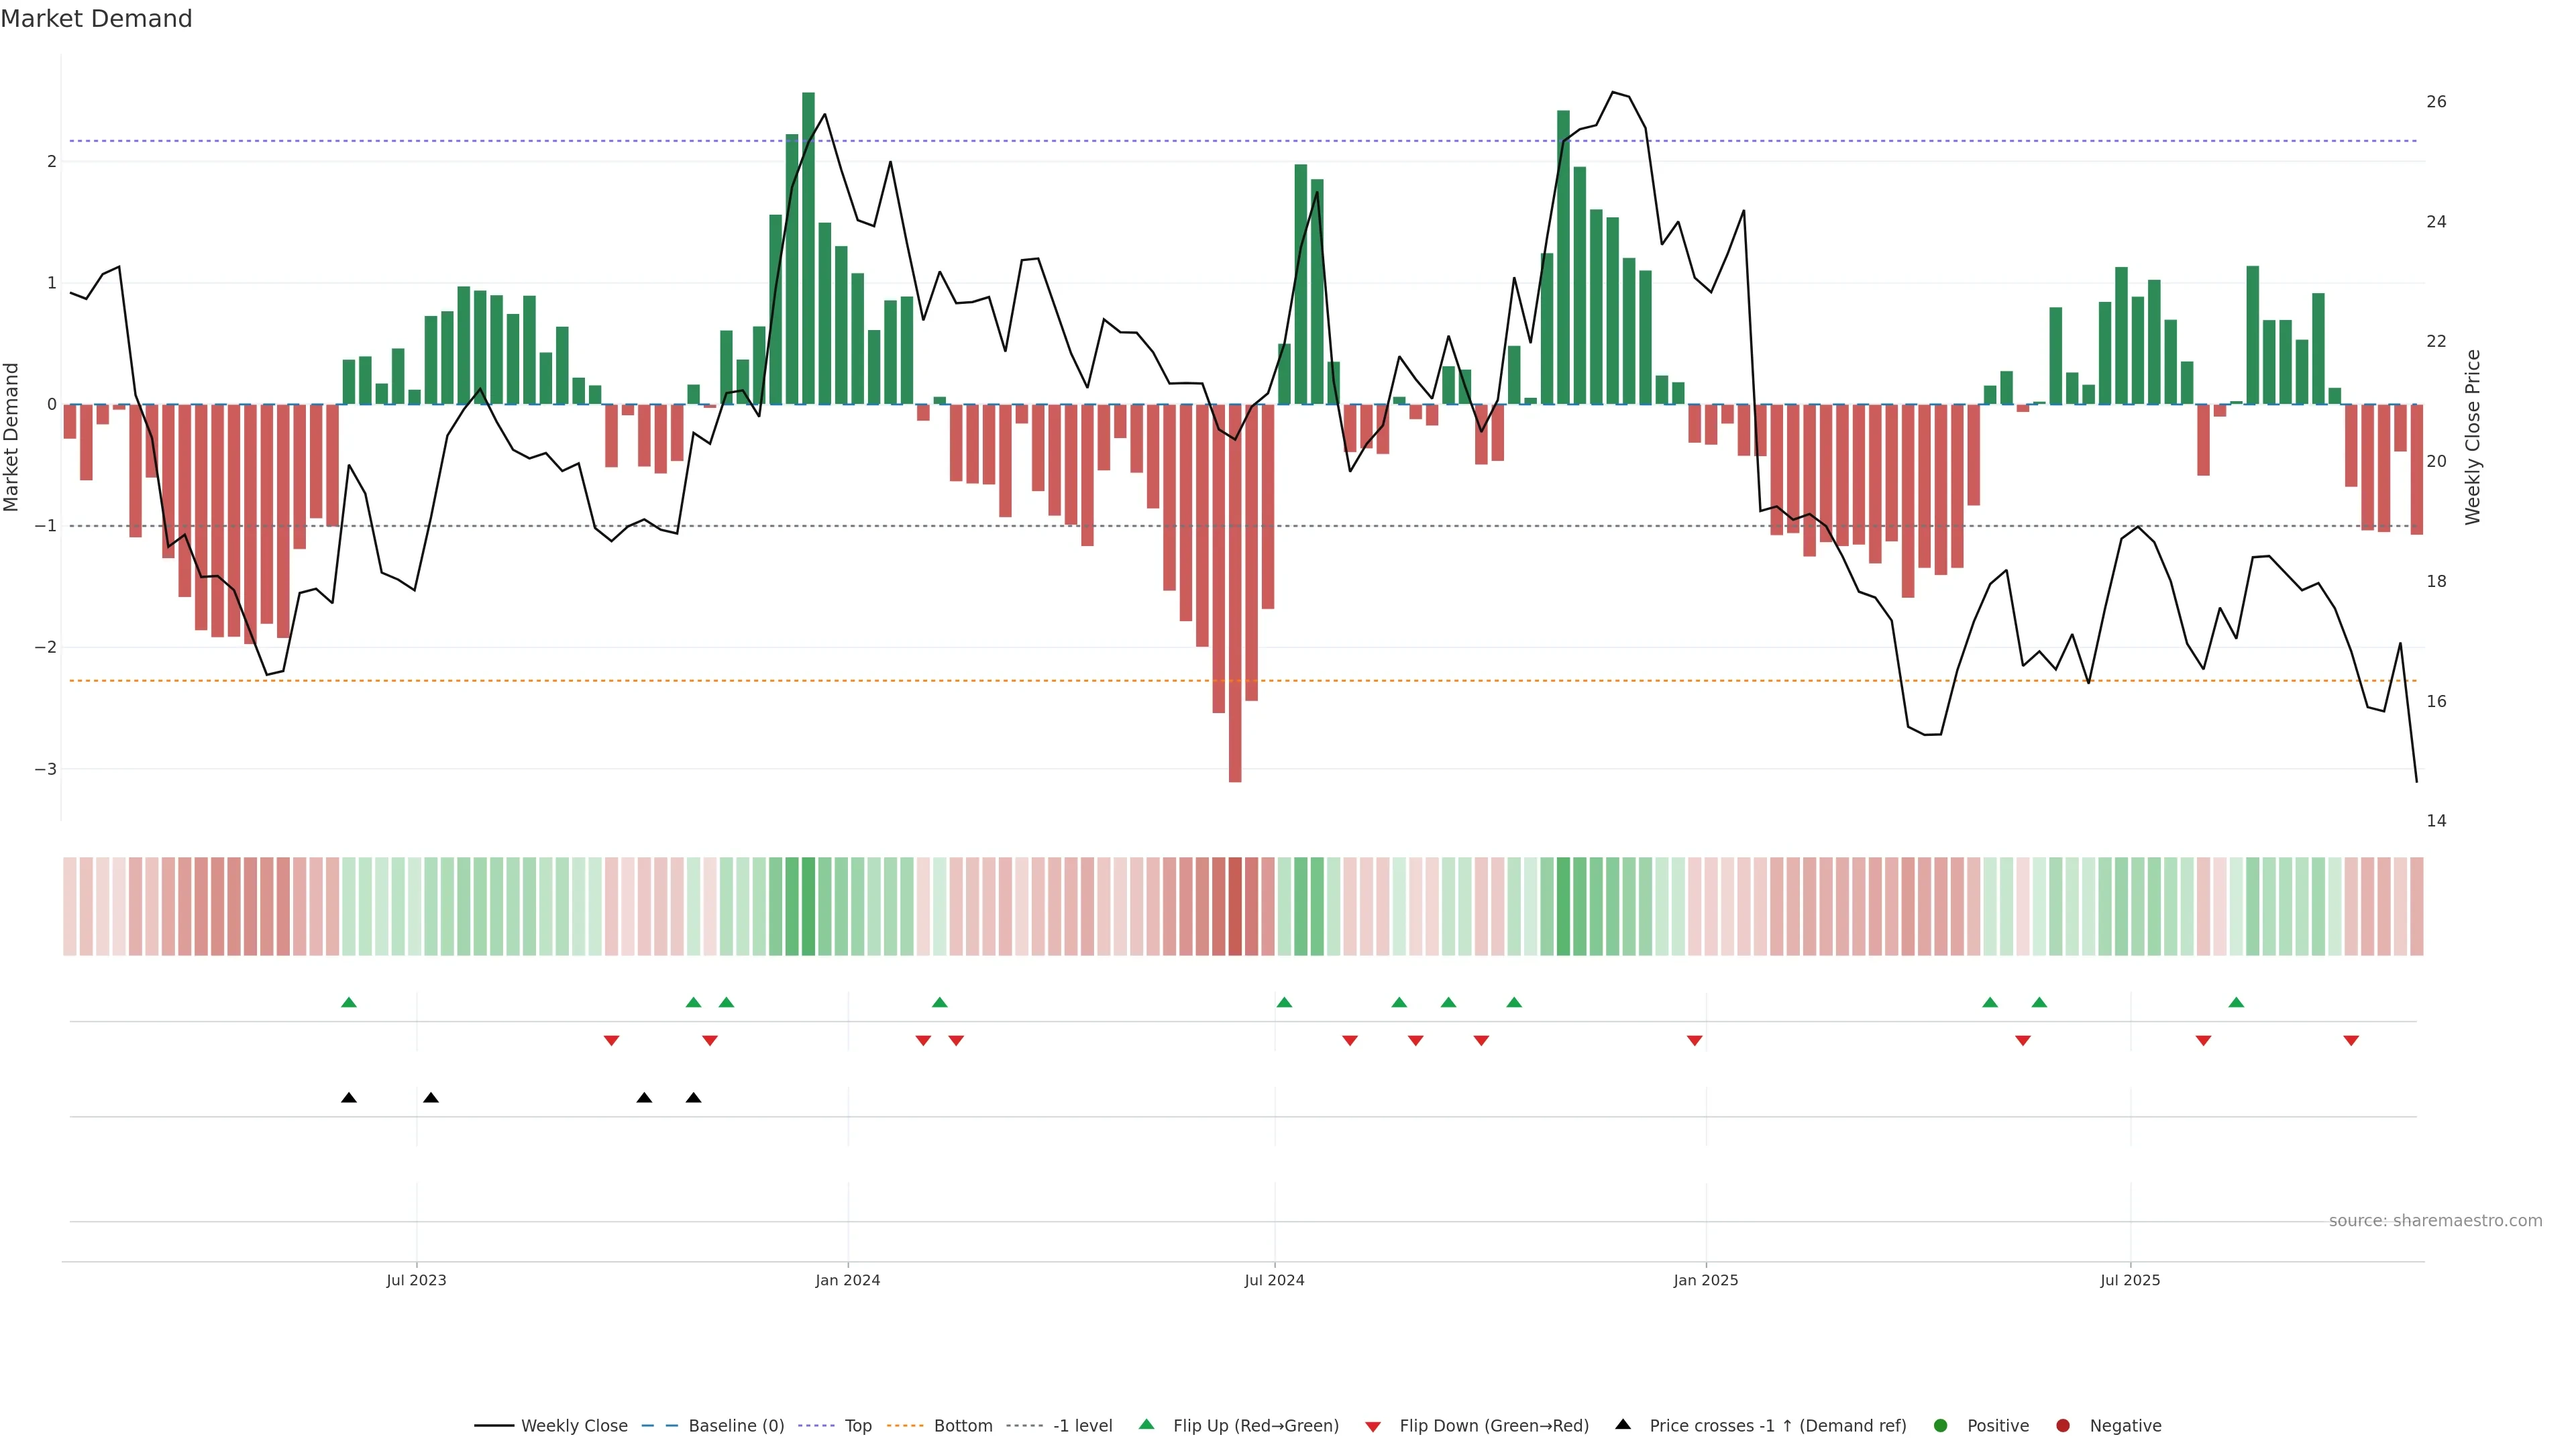Viewport: 2576px width, 1449px height.
Task: Click the source: sharemaestro.com text
Action: (x=2435, y=1221)
